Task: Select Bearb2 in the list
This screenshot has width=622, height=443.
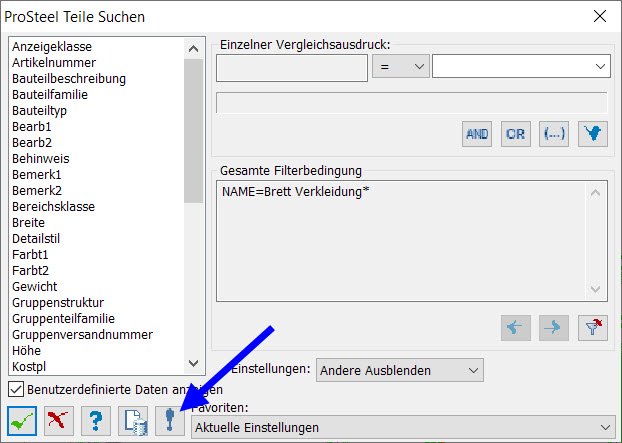Action: click(32, 142)
